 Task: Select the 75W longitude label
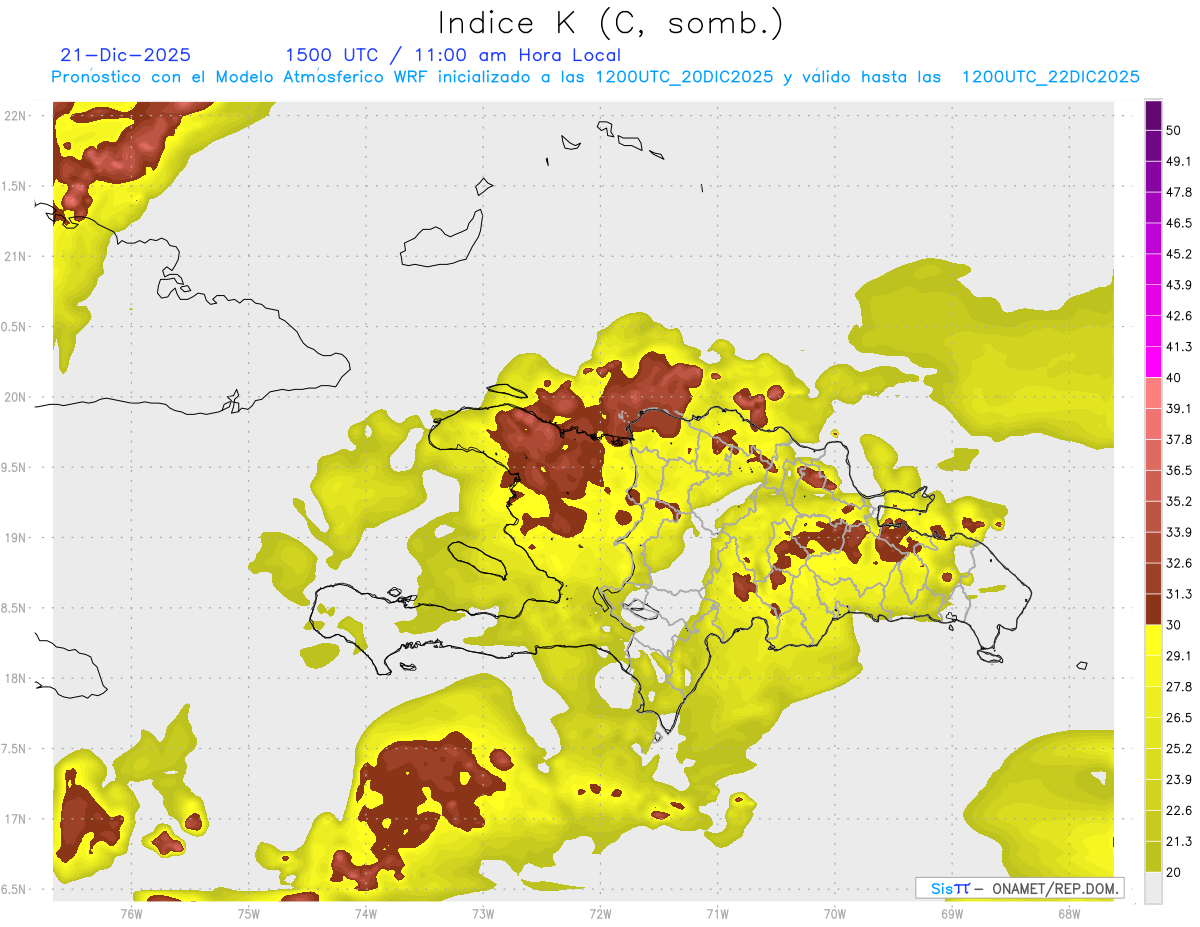tap(248, 913)
